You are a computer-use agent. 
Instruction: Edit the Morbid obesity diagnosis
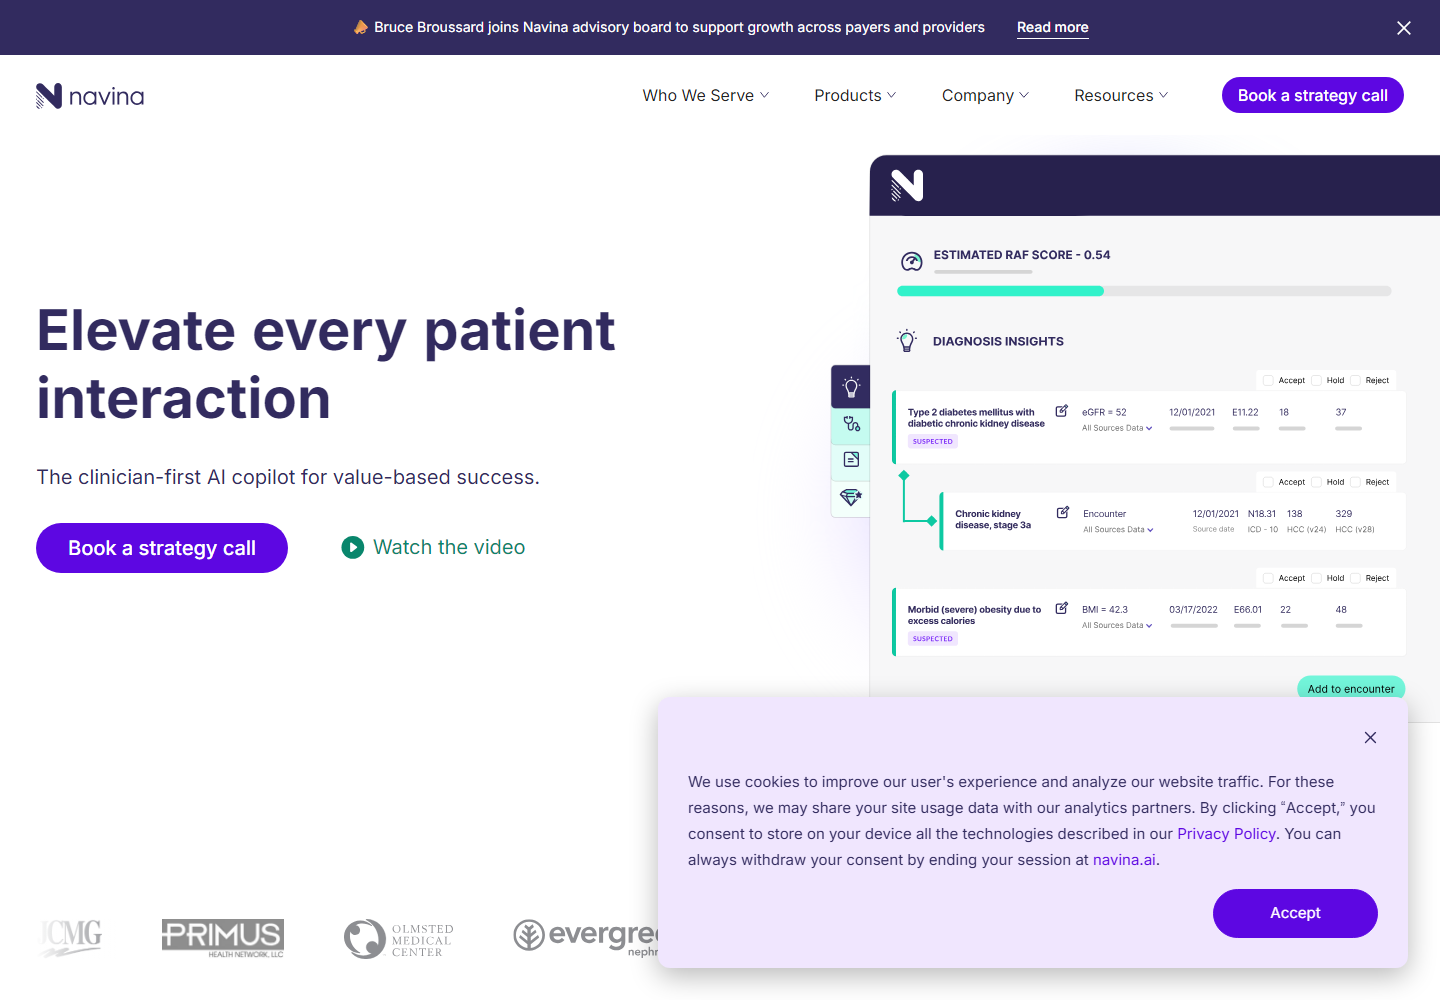tap(1061, 608)
